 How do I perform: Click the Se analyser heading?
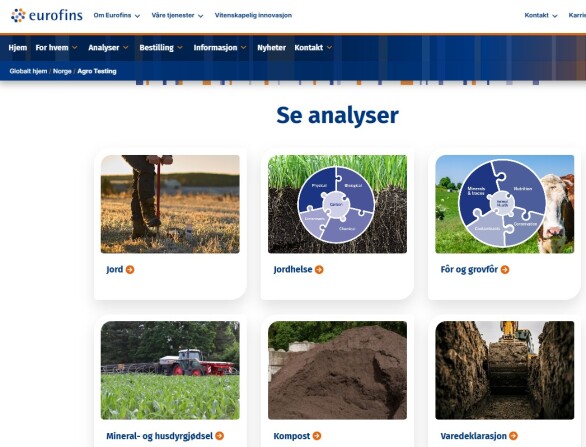click(x=337, y=115)
